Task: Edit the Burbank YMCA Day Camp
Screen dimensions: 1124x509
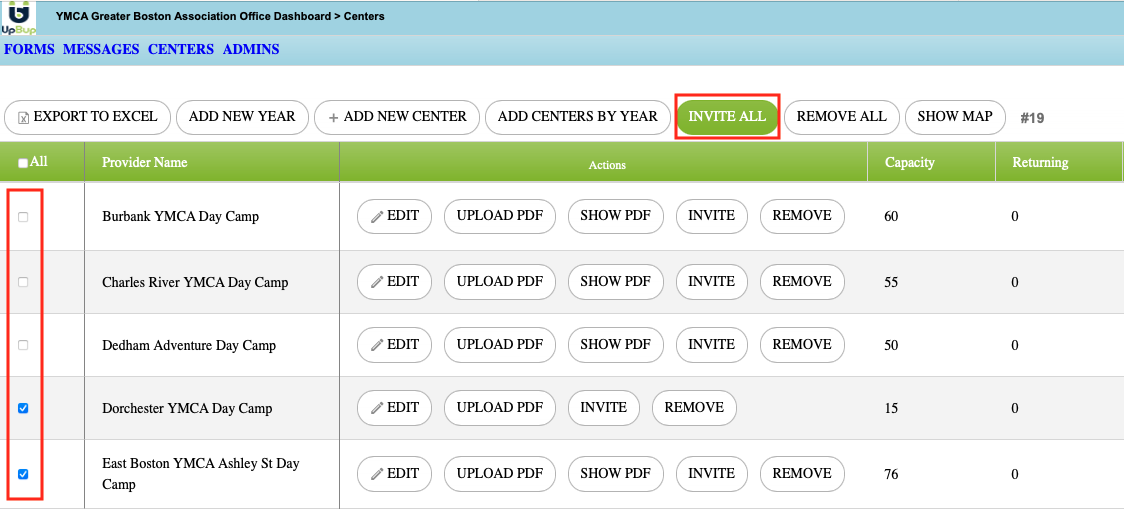Action: [x=395, y=217]
